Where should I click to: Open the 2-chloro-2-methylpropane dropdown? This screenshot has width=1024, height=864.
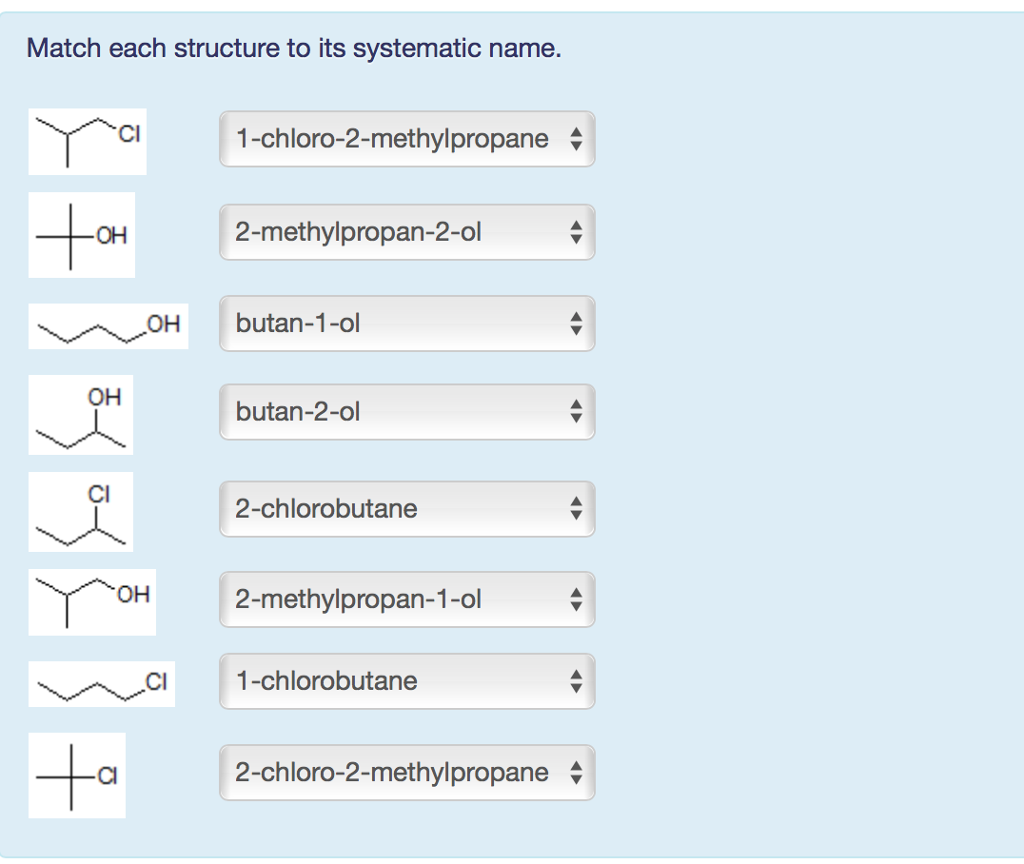407,772
